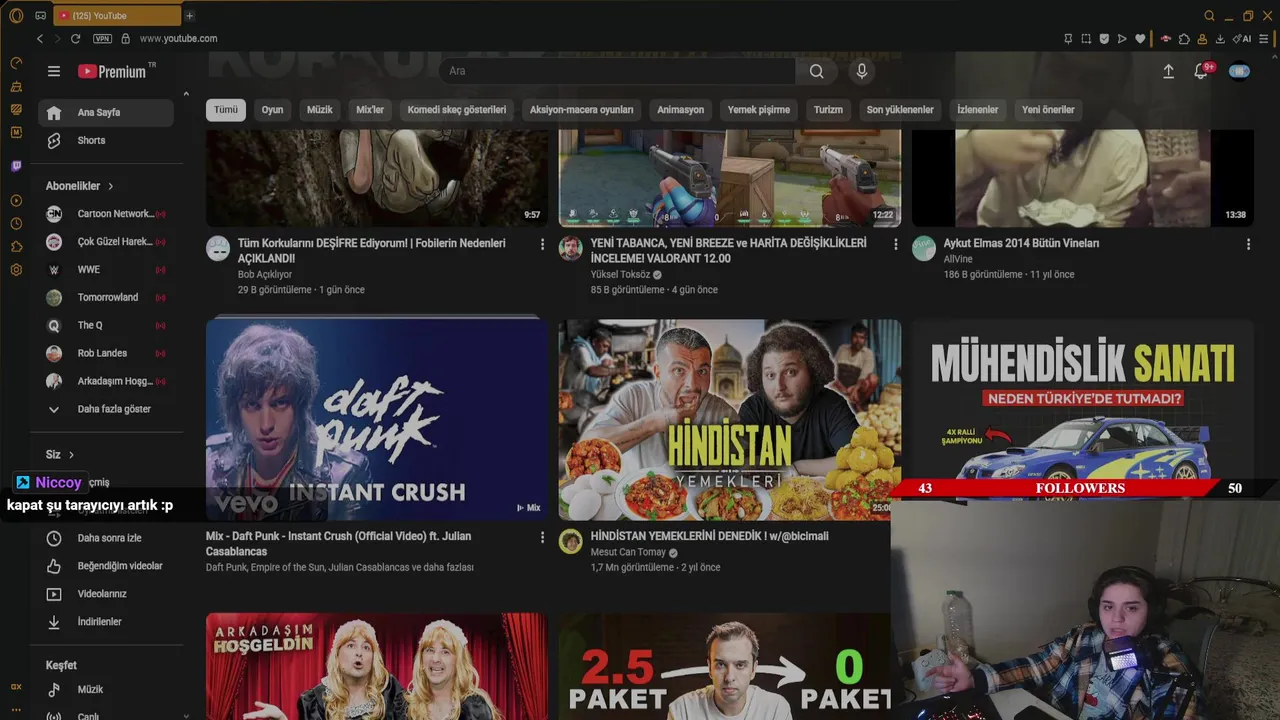Open Cartoon Network subscription channel

[106, 214]
